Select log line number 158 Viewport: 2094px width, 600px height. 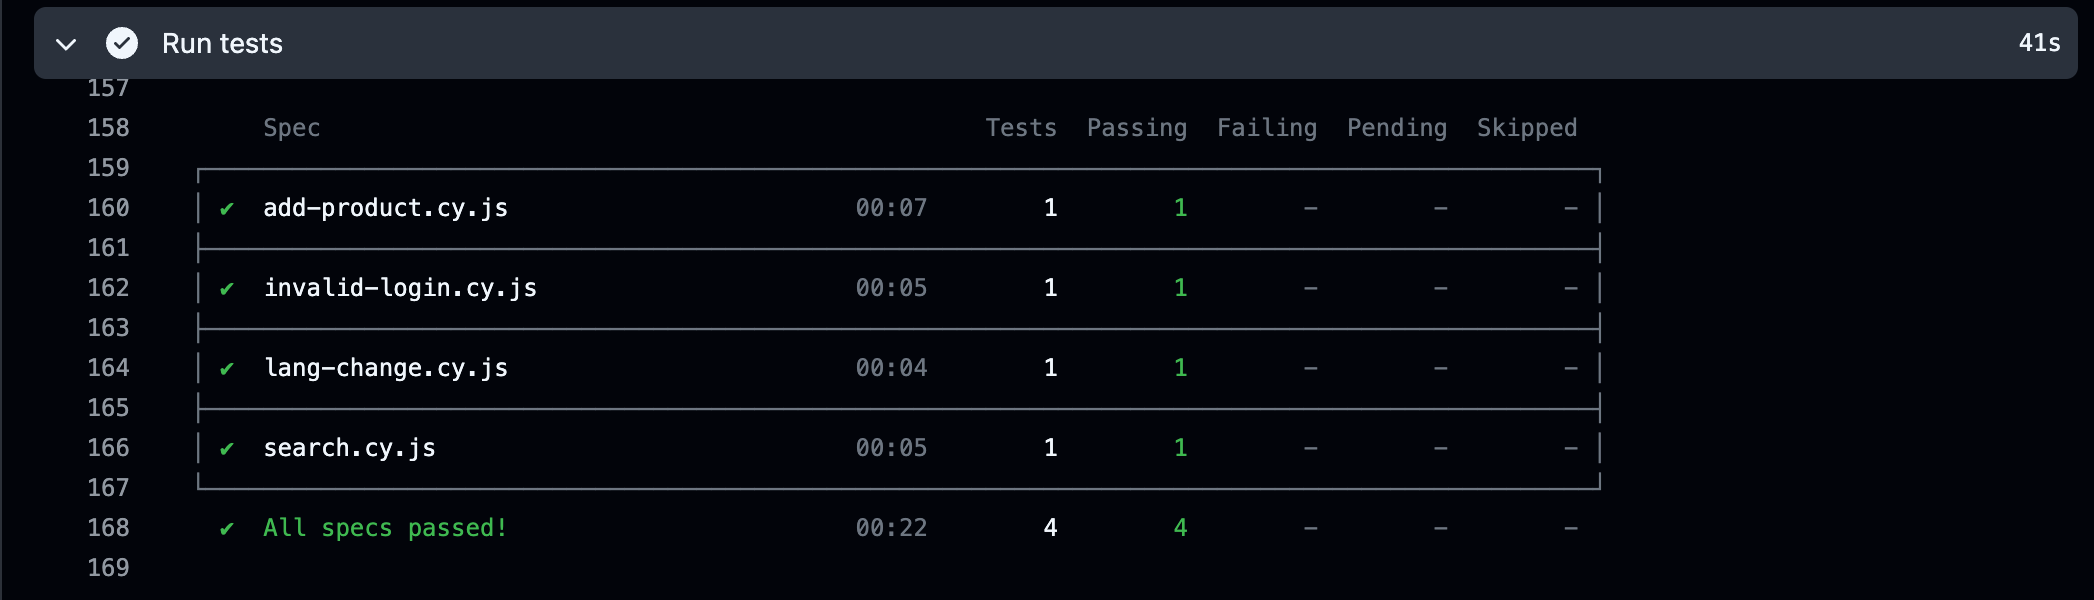click(x=108, y=128)
